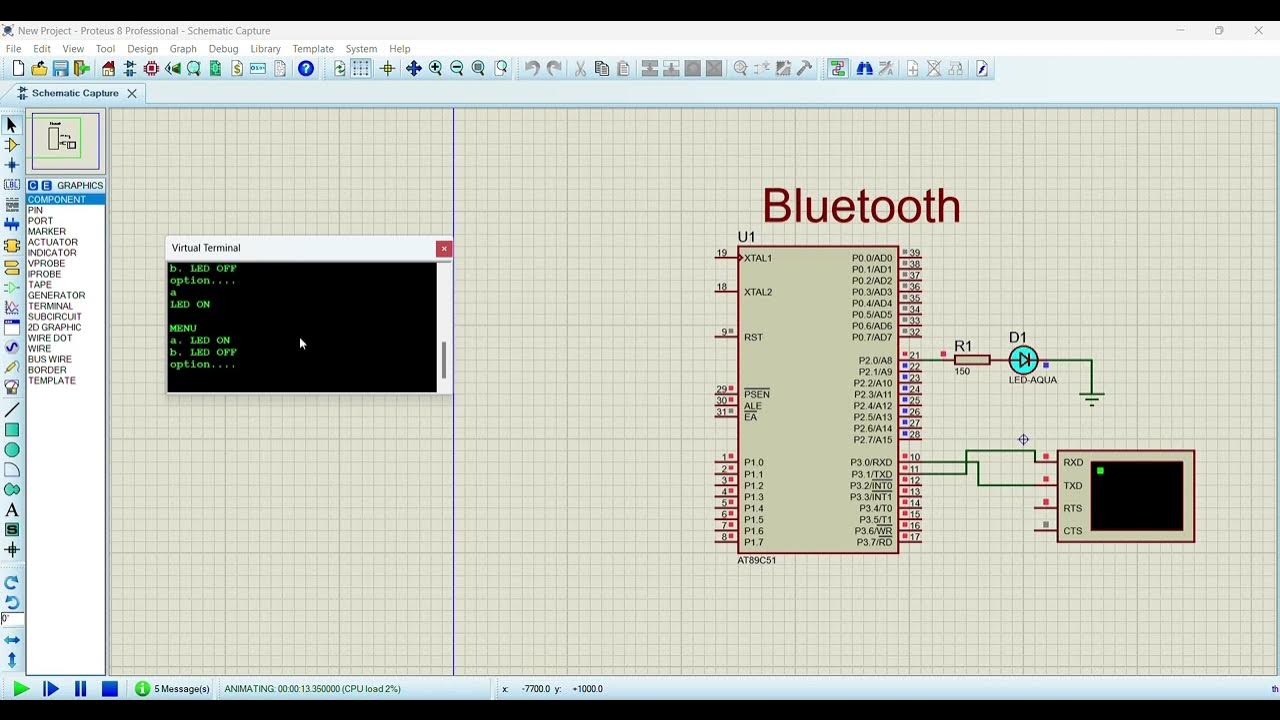The image size is (1280, 720).
Task: Rotate the part clockwise
Action: click(12, 582)
